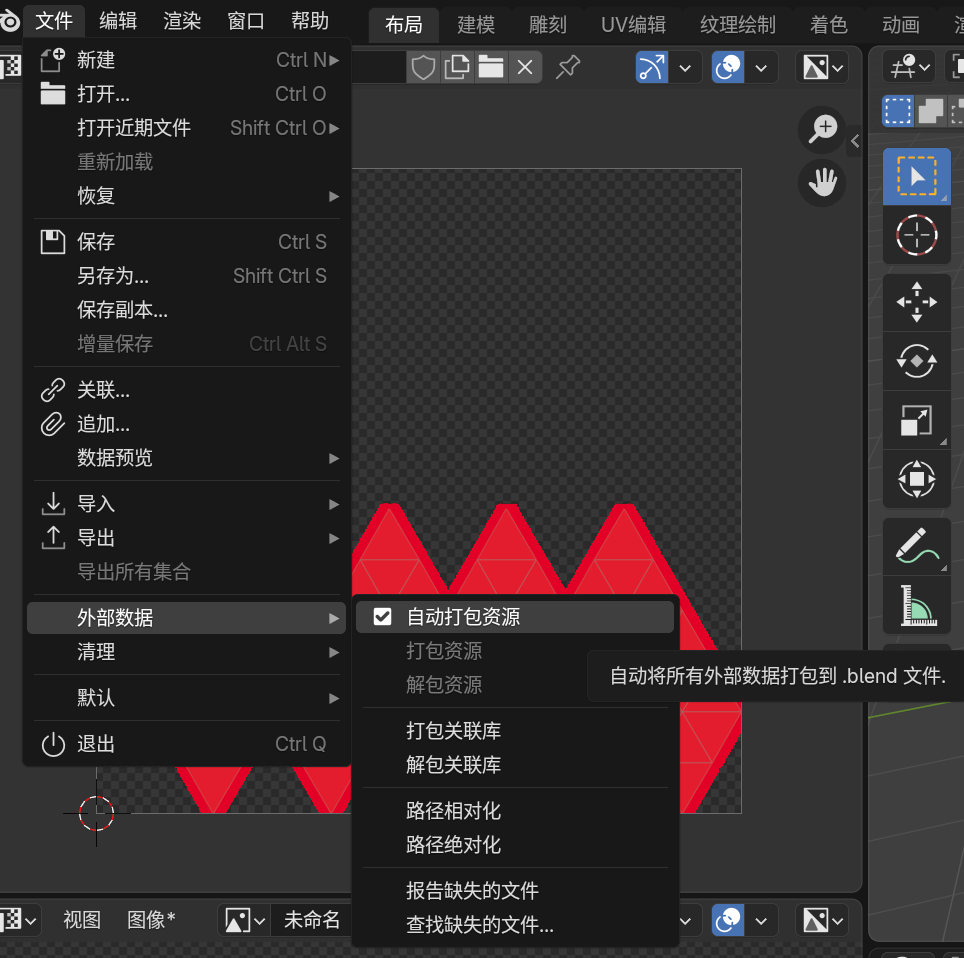This screenshot has height=958, width=964.
Task: Expand the 打开近期文件 submenu
Action: 187,128
